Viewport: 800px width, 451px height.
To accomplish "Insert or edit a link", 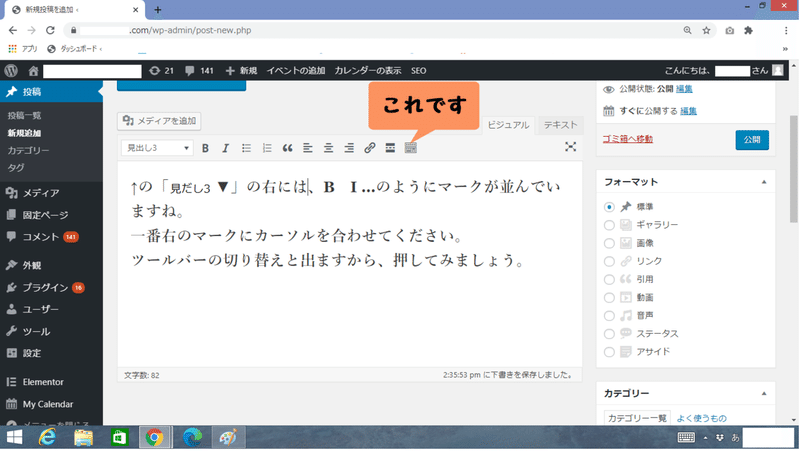I will [369, 148].
